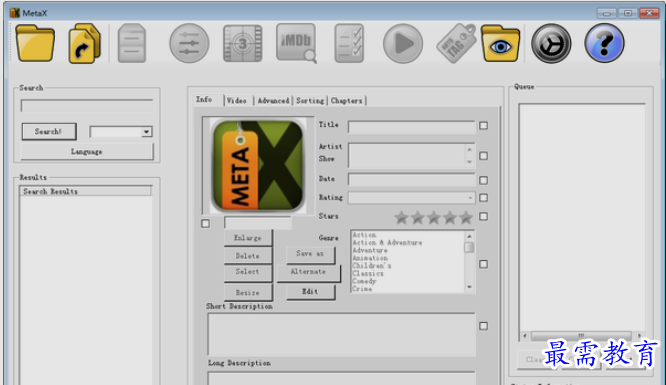The width and height of the screenshot is (666, 385).
Task: Search with the IMDb icon
Action: pos(296,43)
